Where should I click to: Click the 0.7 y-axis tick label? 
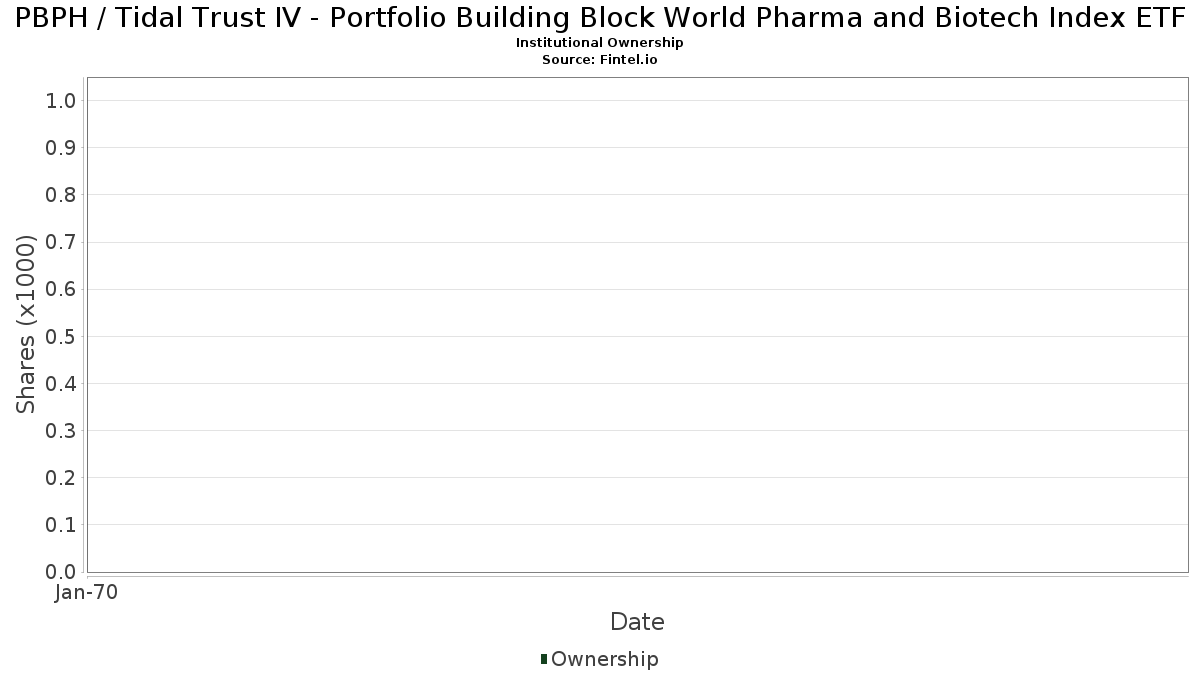pyautogui.click(x=61, y=242)
